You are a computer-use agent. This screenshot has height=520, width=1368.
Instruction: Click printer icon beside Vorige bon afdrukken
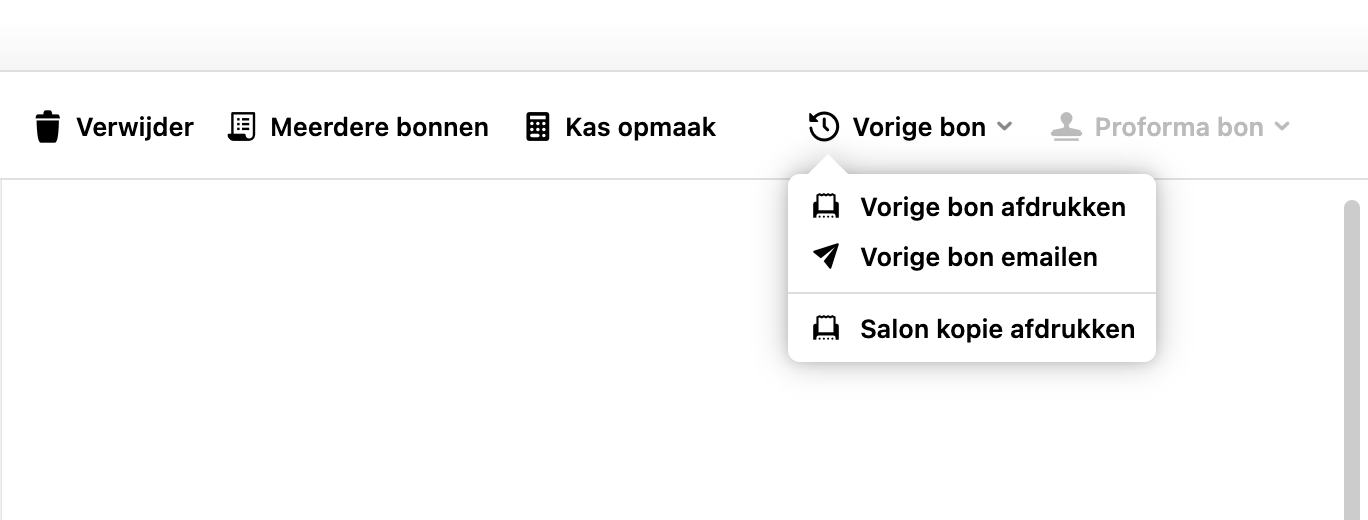click(x=825, y=207)
